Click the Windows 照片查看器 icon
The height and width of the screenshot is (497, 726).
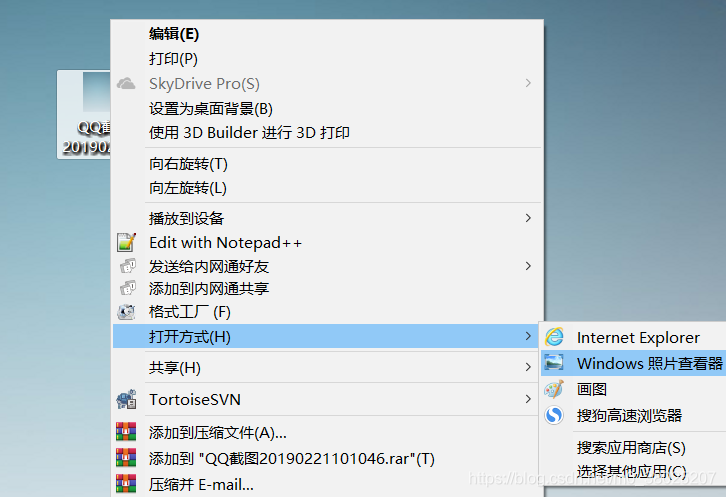(x=554, y=363)
